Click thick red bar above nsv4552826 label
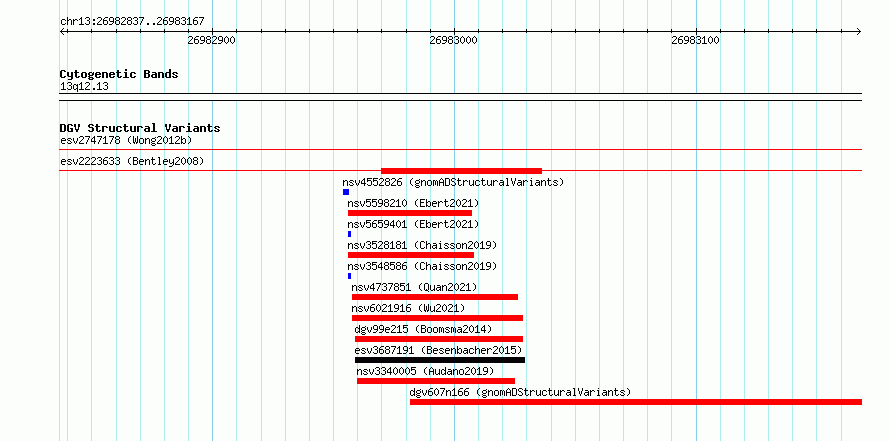 (x=461, y=171)
